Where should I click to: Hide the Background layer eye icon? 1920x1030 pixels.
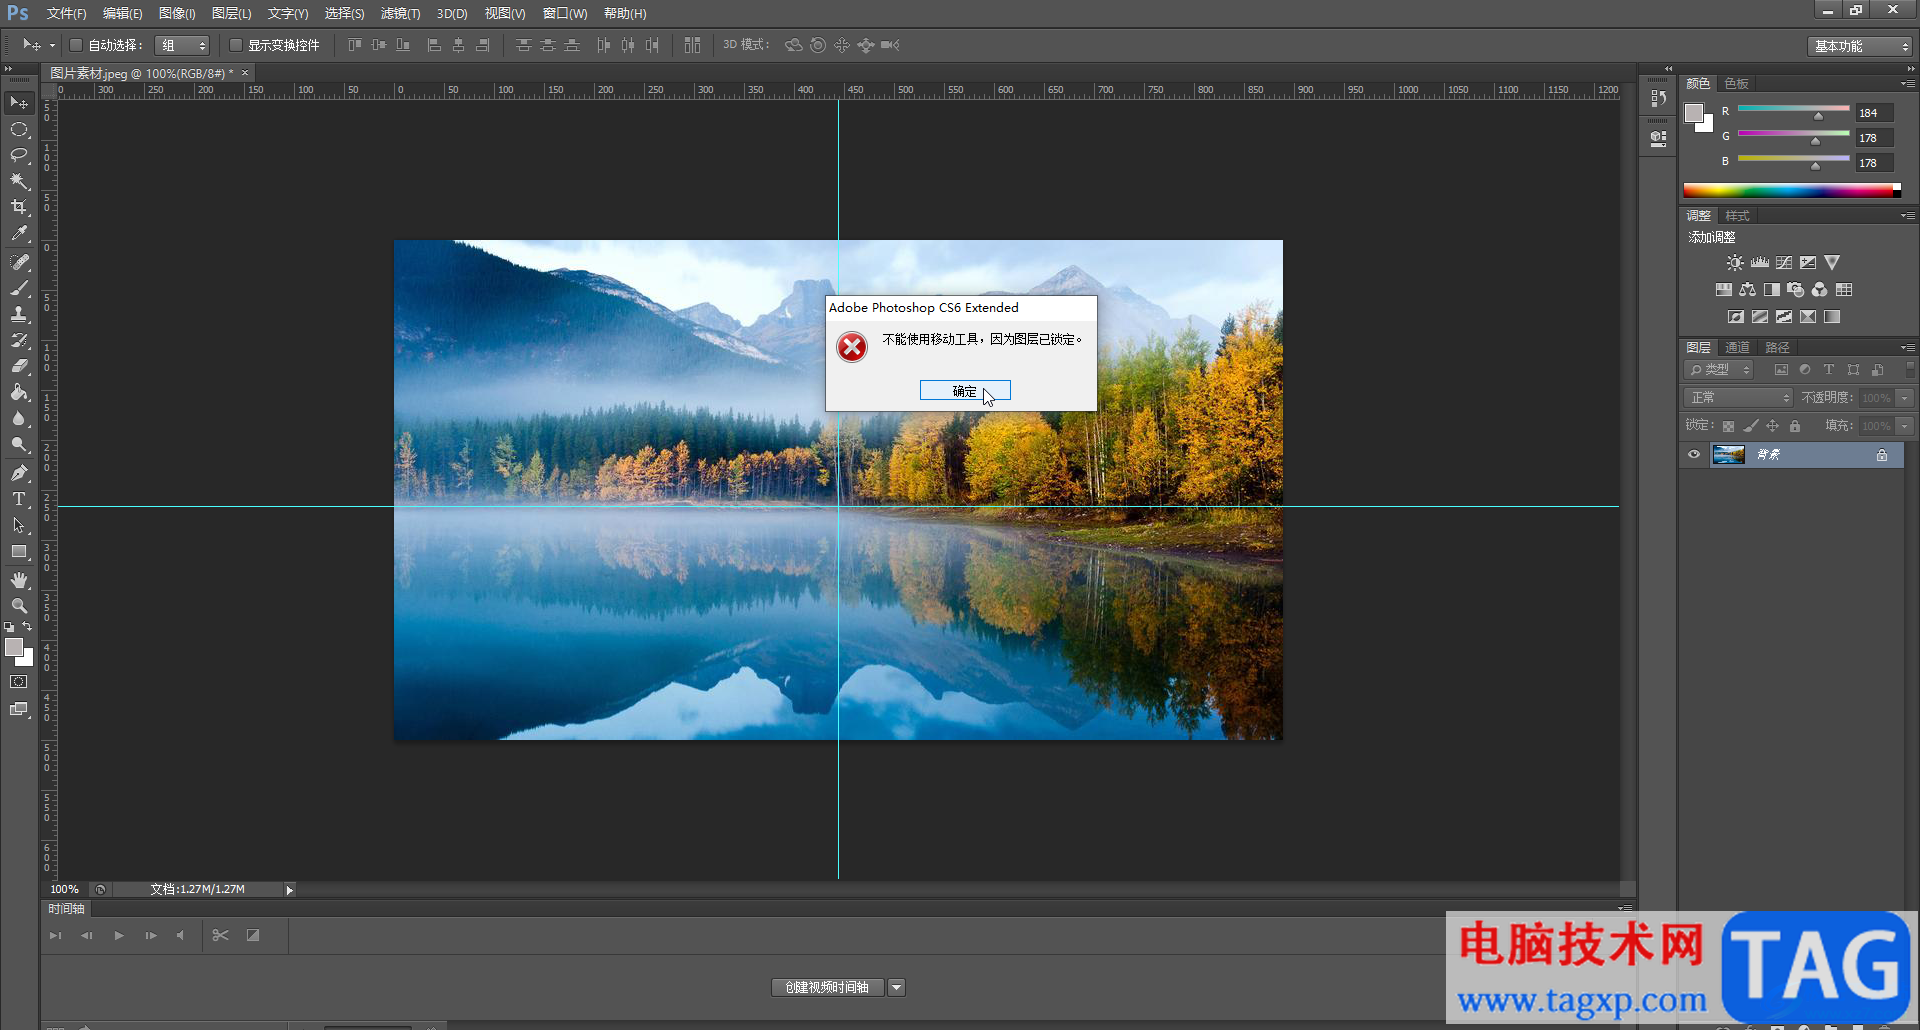[1694, 455]
